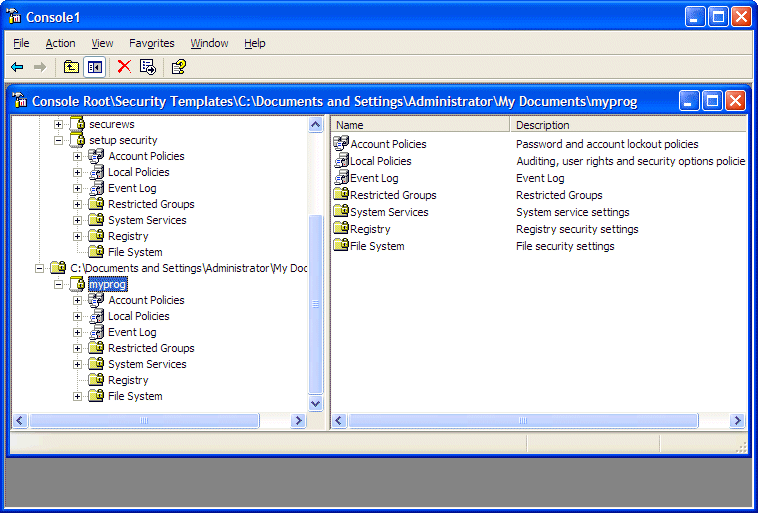Click the securews template icon in tree
This screenshot has height=513, width=758.
pyautogui.click(x=78, y=124)
